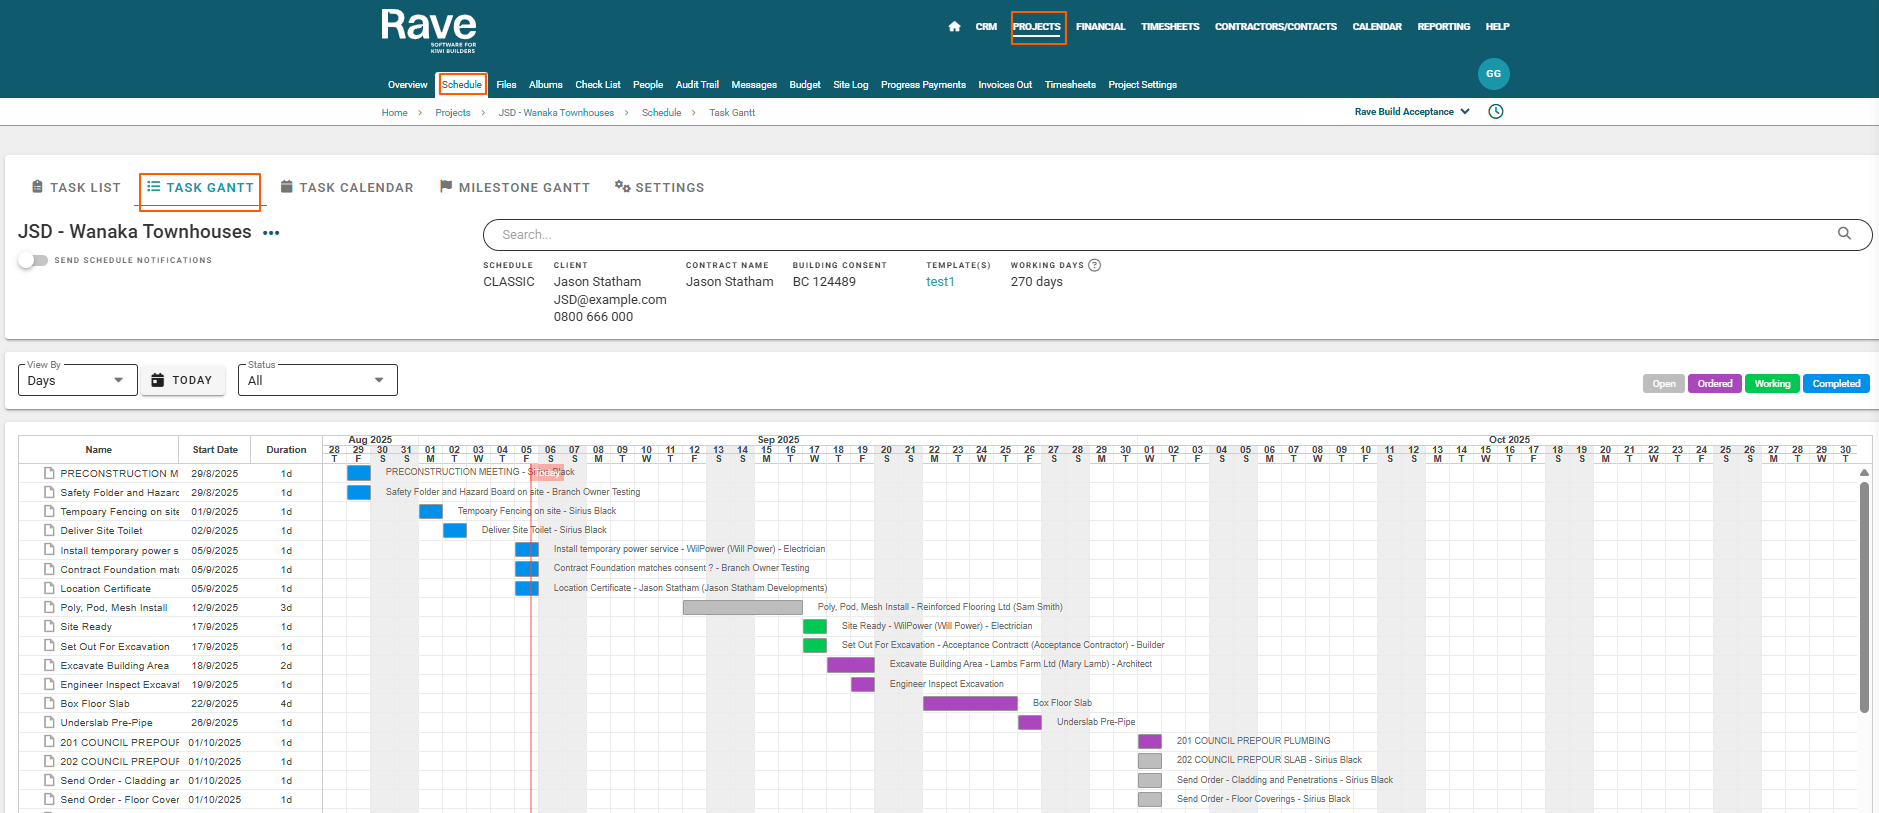Select Schedule in the project submenu
The width and height of the screenshot is (1879, 813).
coord(462,85)
